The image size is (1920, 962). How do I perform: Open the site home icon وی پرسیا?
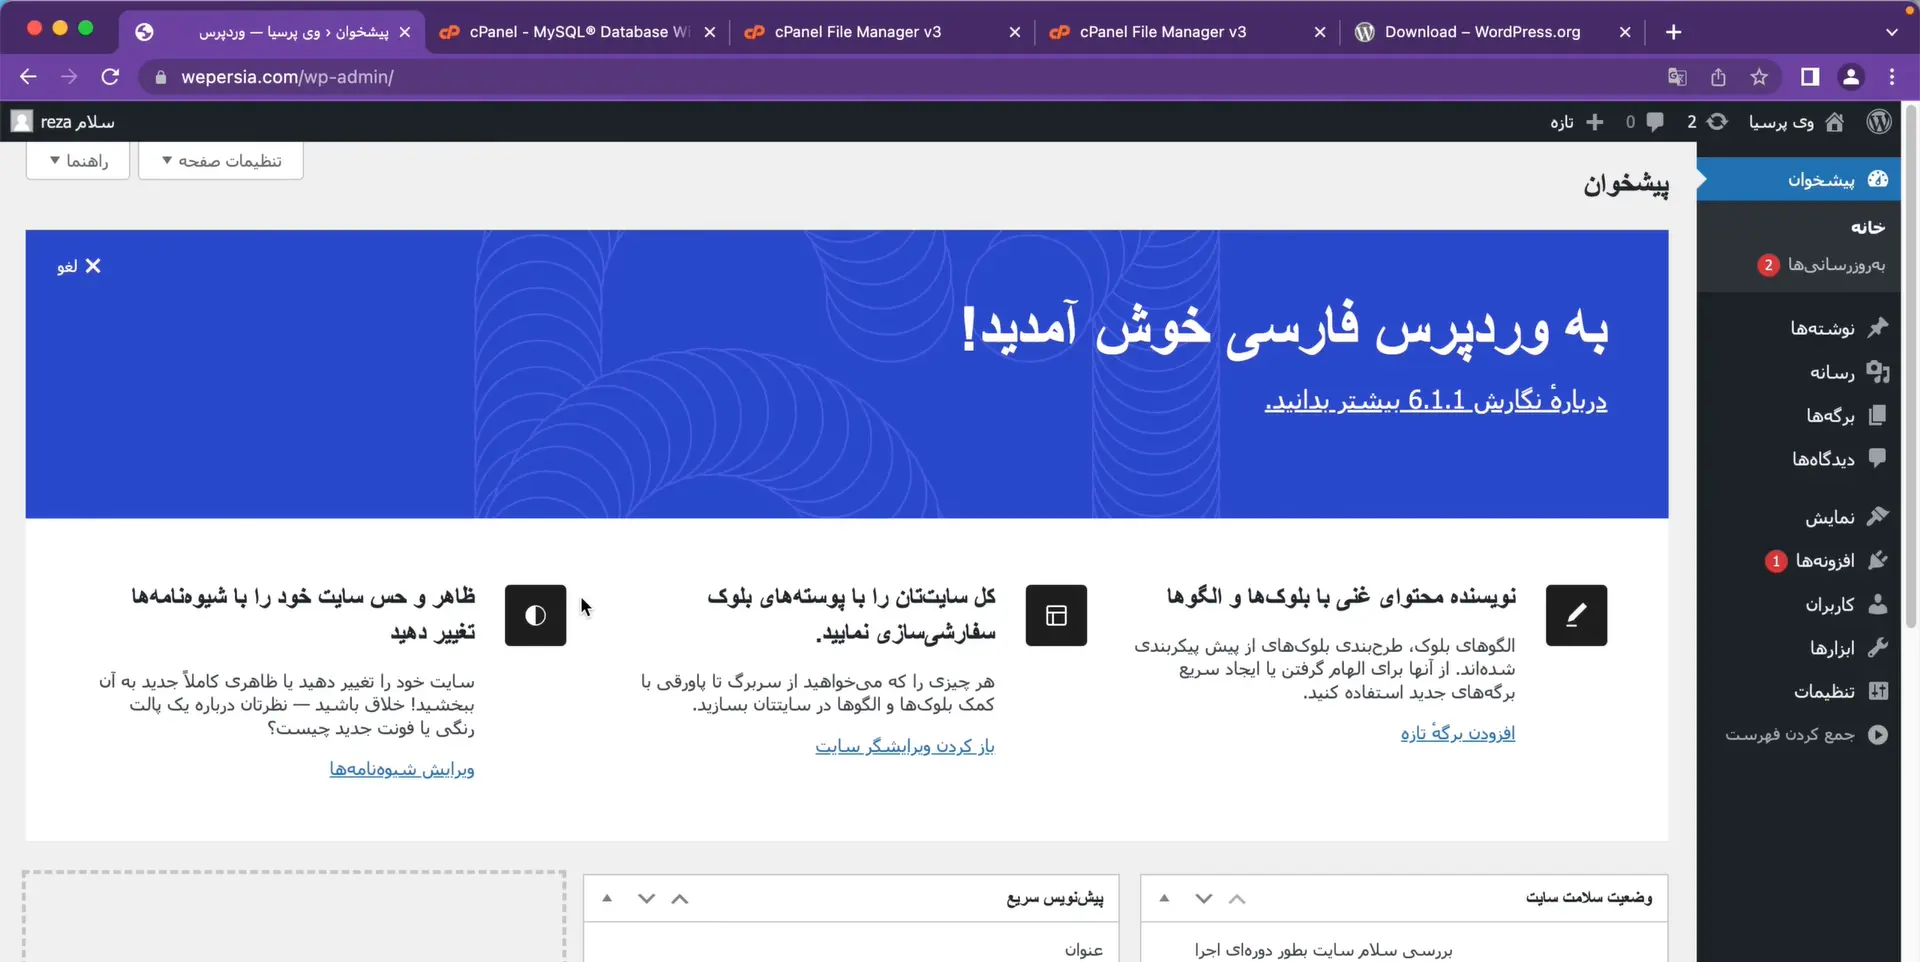pos(1835,122)
